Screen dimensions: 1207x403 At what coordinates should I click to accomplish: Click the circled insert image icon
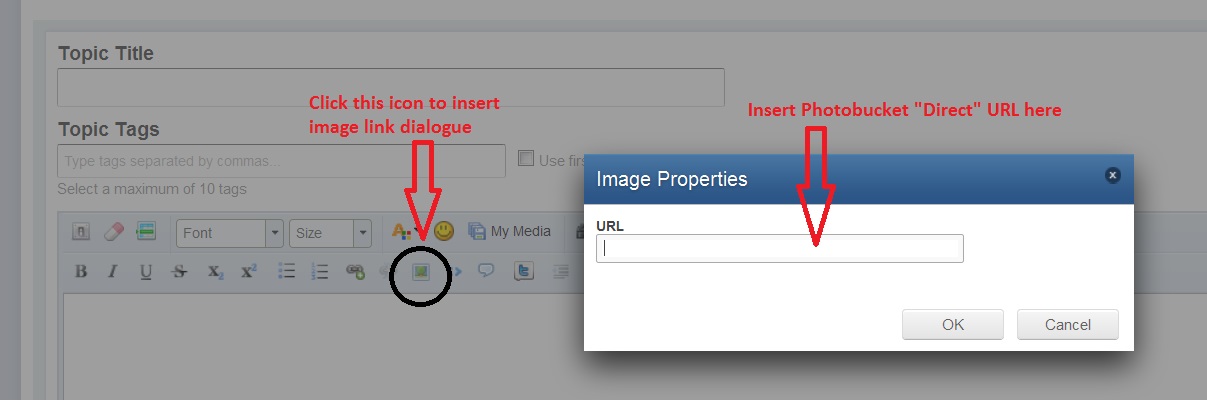pyautogui.click(x=421, y=271)
